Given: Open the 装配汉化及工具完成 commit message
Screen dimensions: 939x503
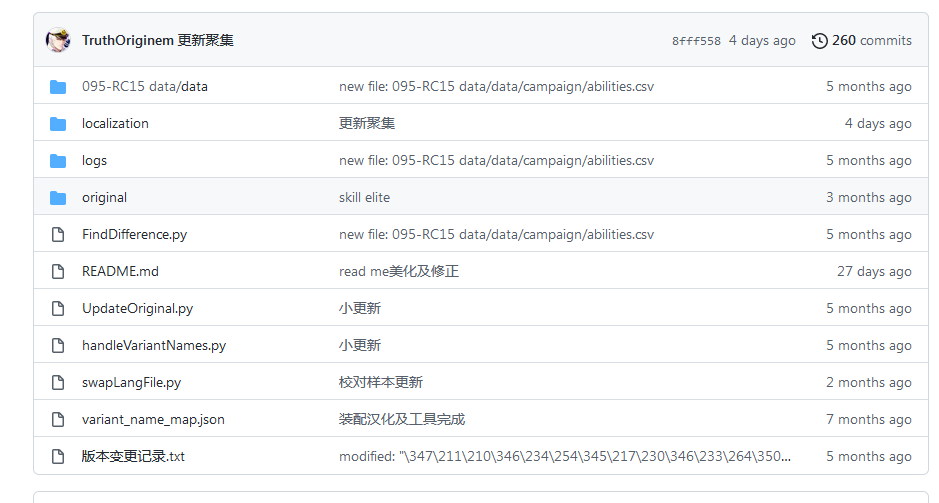Looking at the screenshot, I should 401,420.
